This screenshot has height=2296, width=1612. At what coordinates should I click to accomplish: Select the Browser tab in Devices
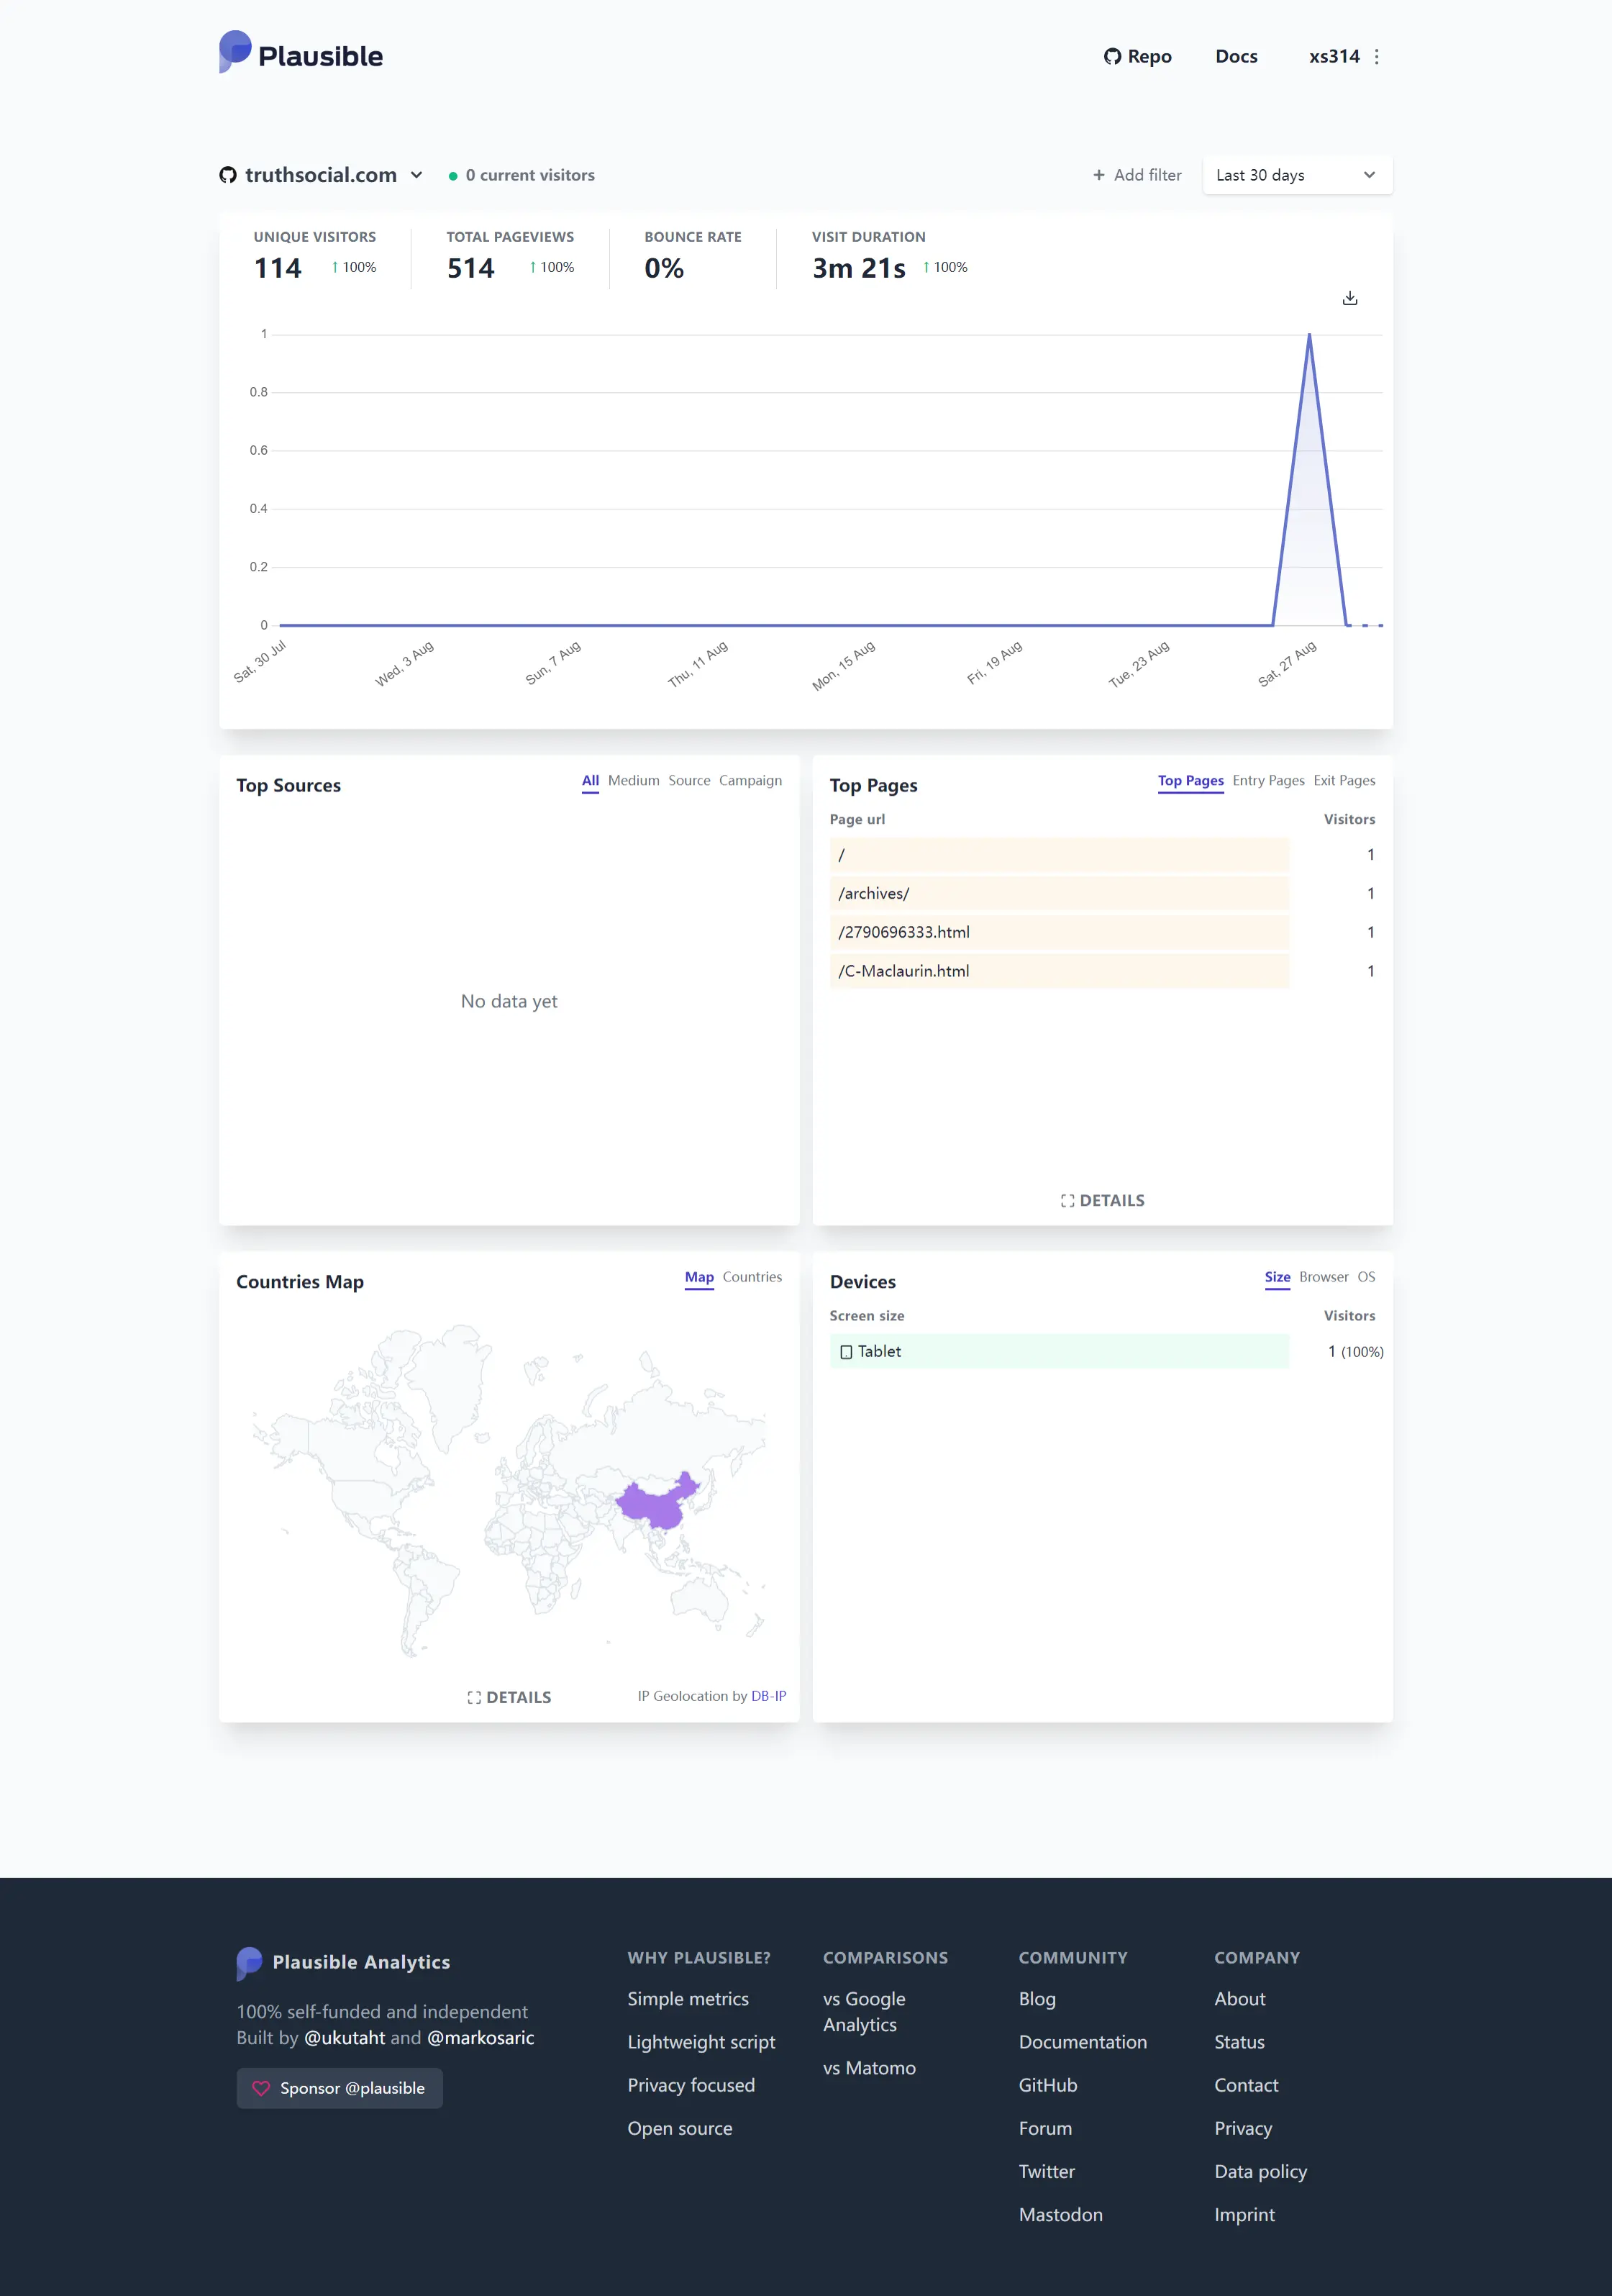(1324, 1278)
